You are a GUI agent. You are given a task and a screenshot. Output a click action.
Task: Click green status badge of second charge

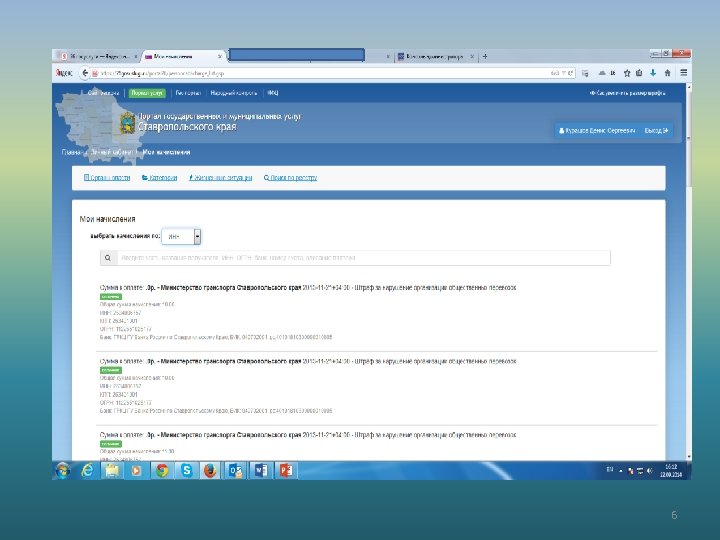point(111,370)
